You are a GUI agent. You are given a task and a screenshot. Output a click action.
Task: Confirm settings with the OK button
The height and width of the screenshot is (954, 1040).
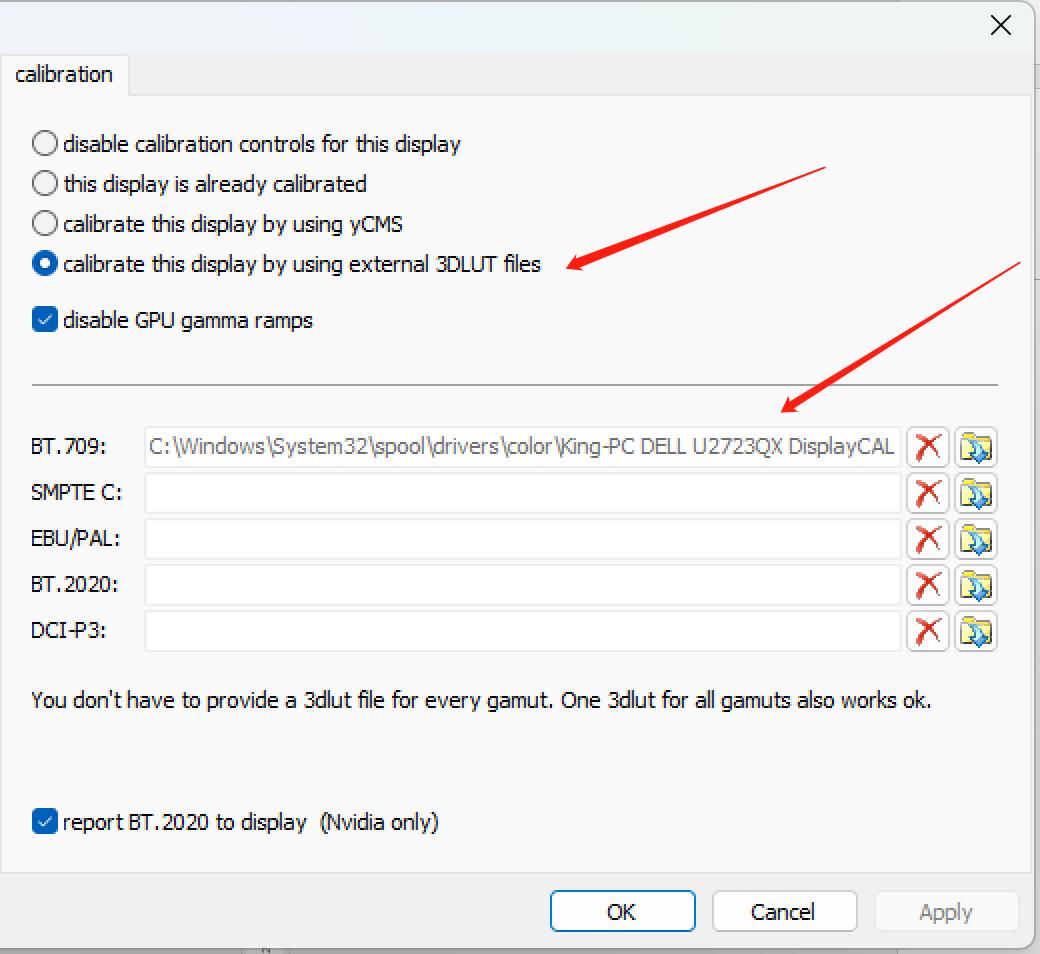tap(622, 912)
